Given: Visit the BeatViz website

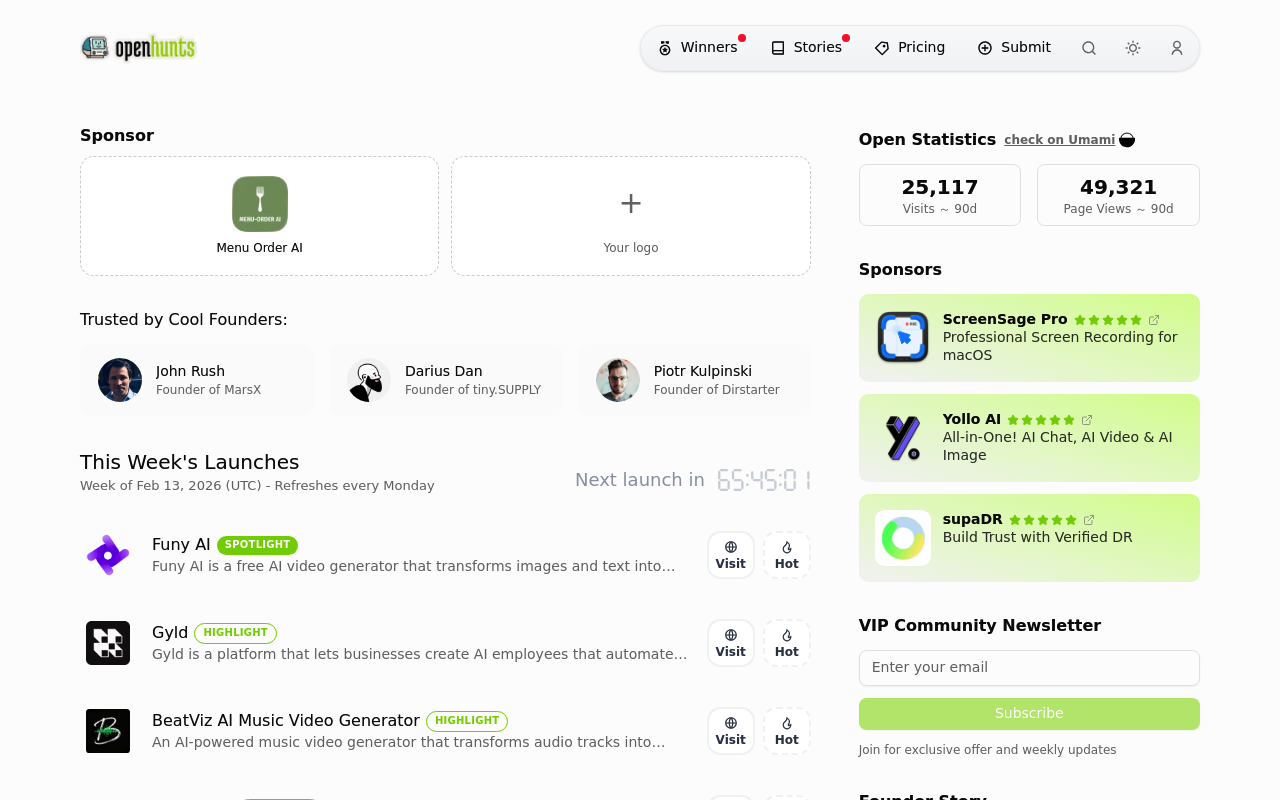Looking at the screenshot, I should click(731, 731).
